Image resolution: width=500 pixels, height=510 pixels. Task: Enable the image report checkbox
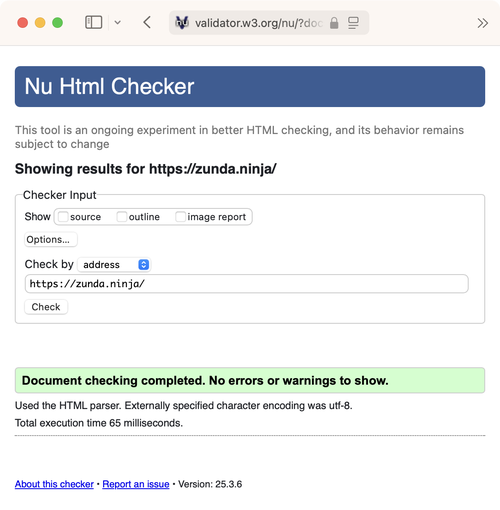[180, 217]
